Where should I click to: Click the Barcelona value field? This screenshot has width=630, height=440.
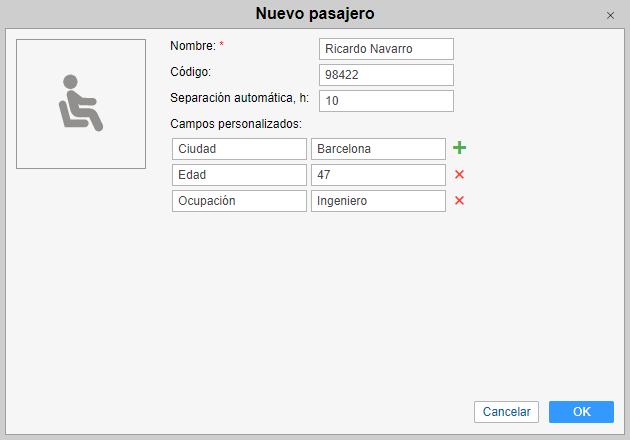coord(378,149)
